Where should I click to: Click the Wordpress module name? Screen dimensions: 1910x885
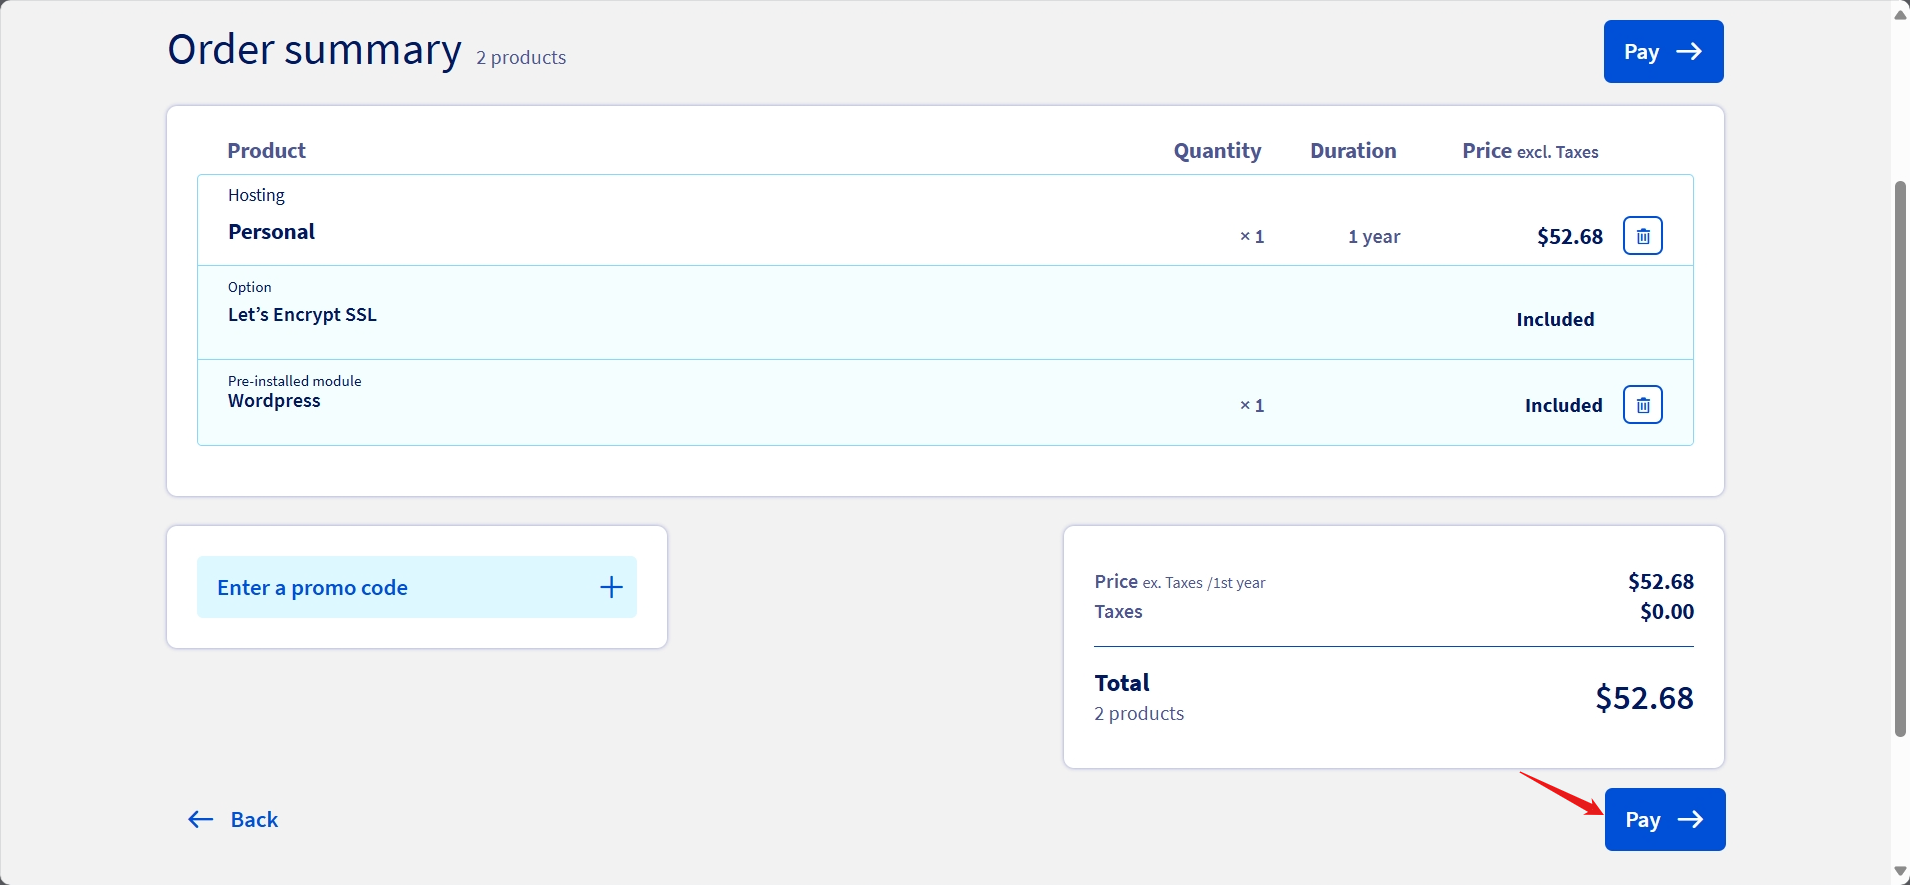click(x=274, y=401)
